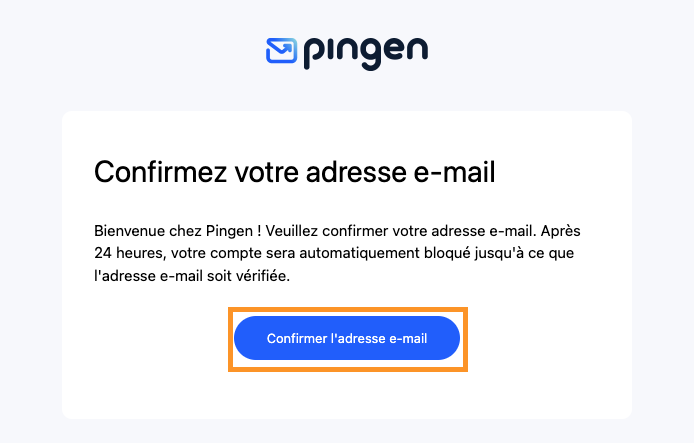
Task: Click the "pingen" wordmark text
Action: coord(365,50)
